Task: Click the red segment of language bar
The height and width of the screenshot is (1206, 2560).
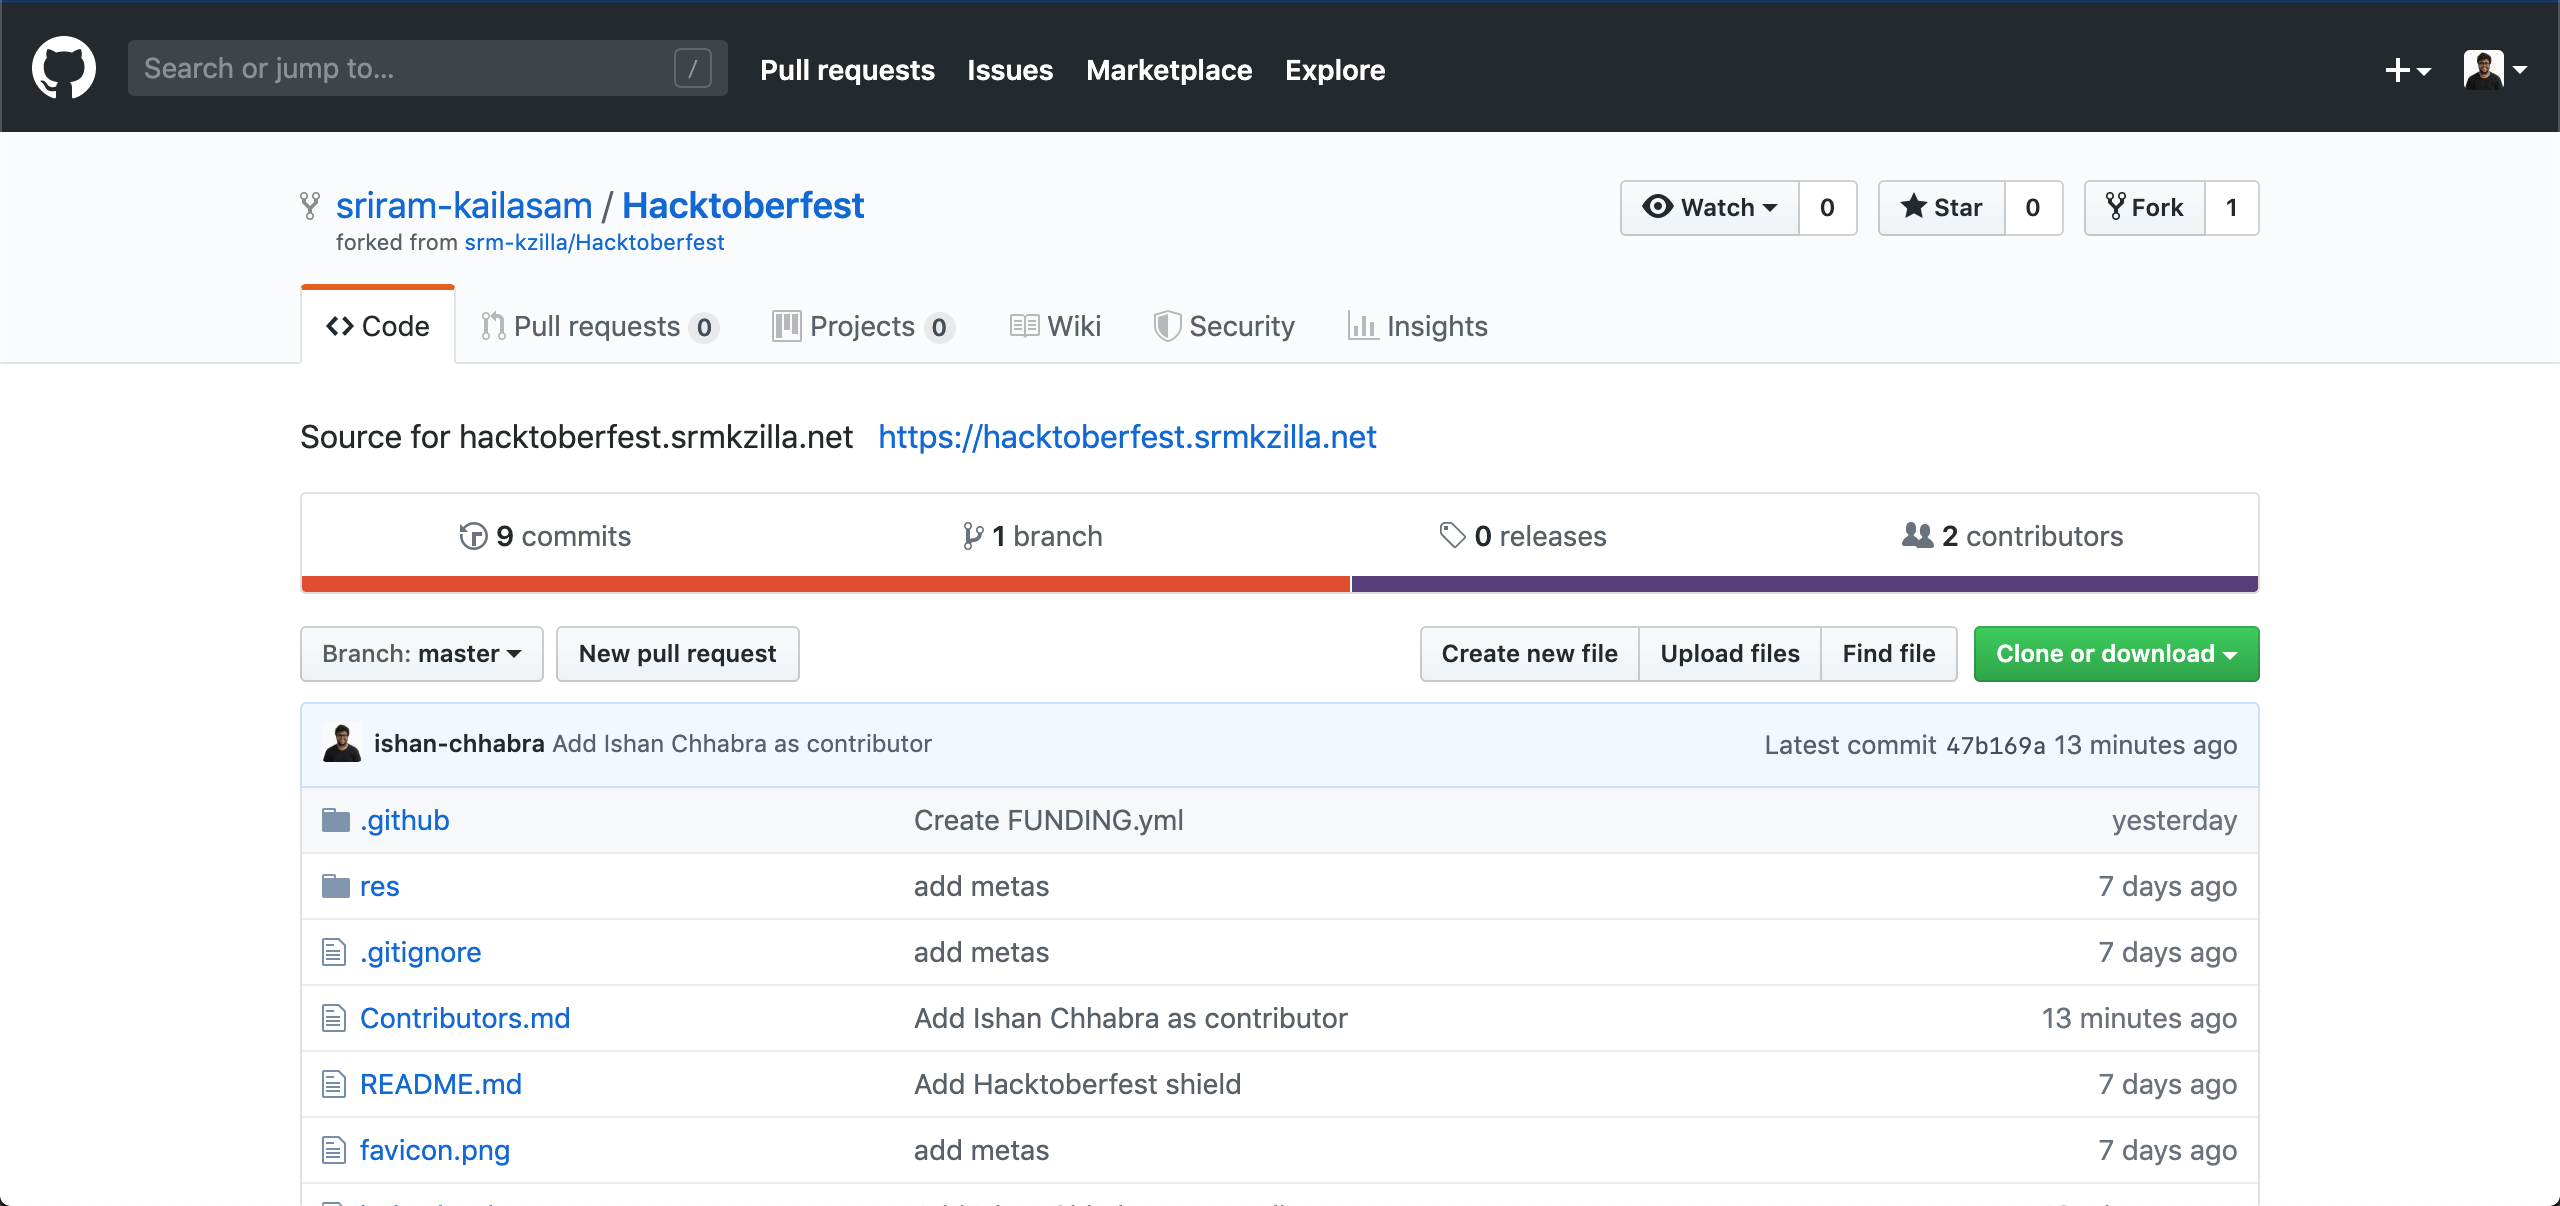Action: 825,584
